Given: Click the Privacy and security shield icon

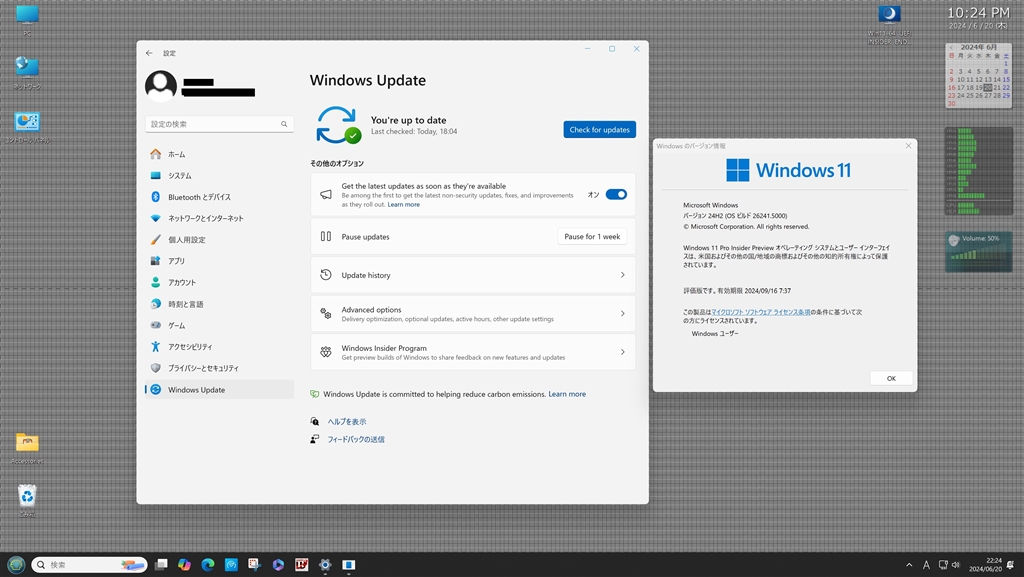Looking at the screenshot, I should (155, 368).
